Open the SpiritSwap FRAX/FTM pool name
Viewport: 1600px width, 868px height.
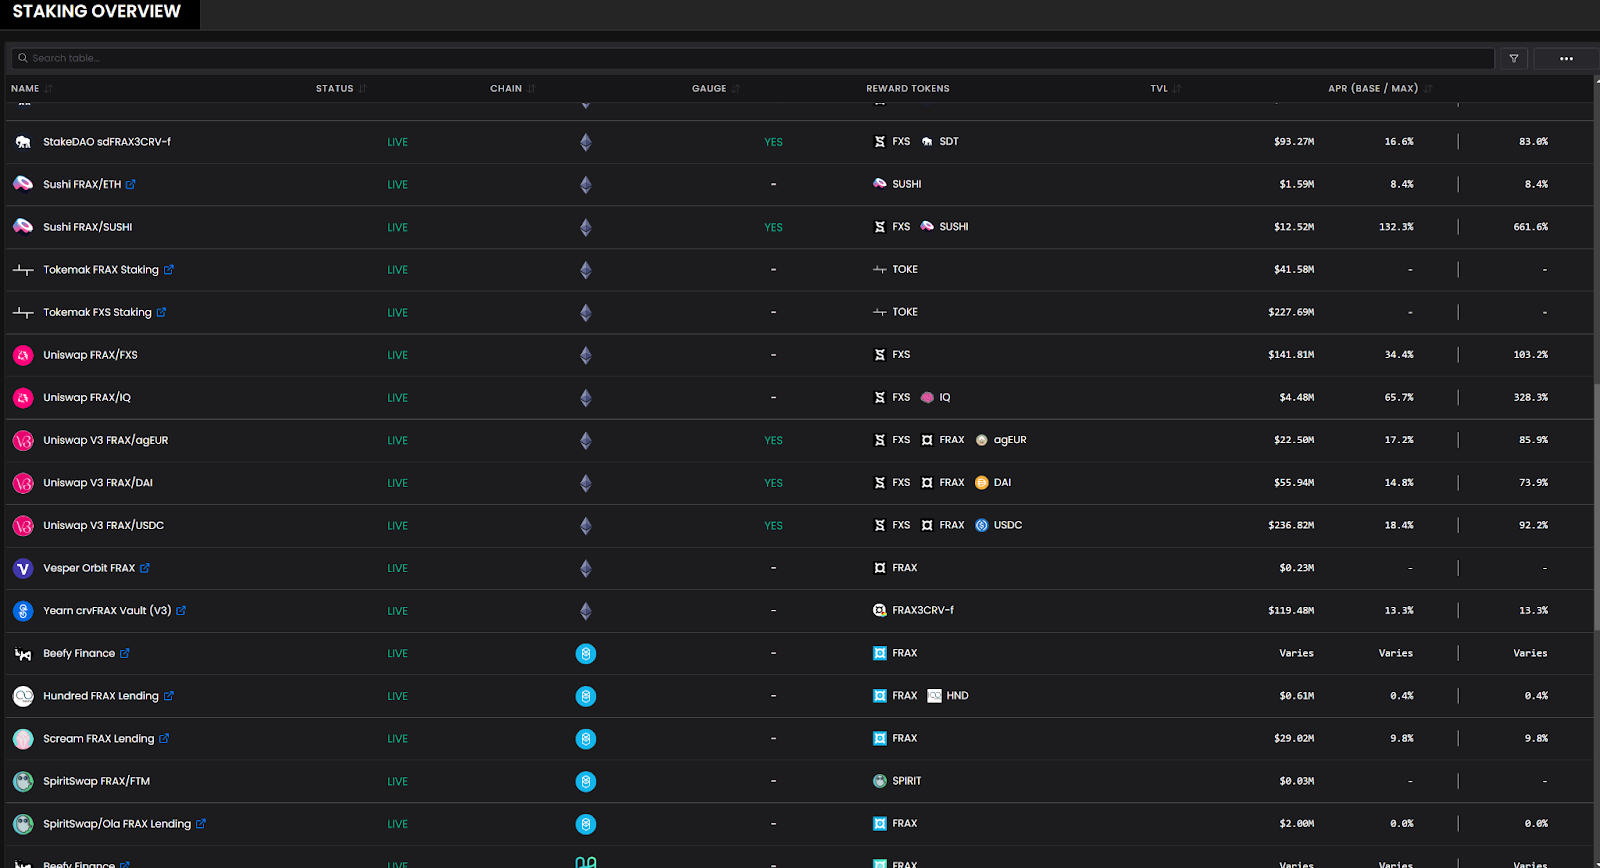click(x=97, y=781)
